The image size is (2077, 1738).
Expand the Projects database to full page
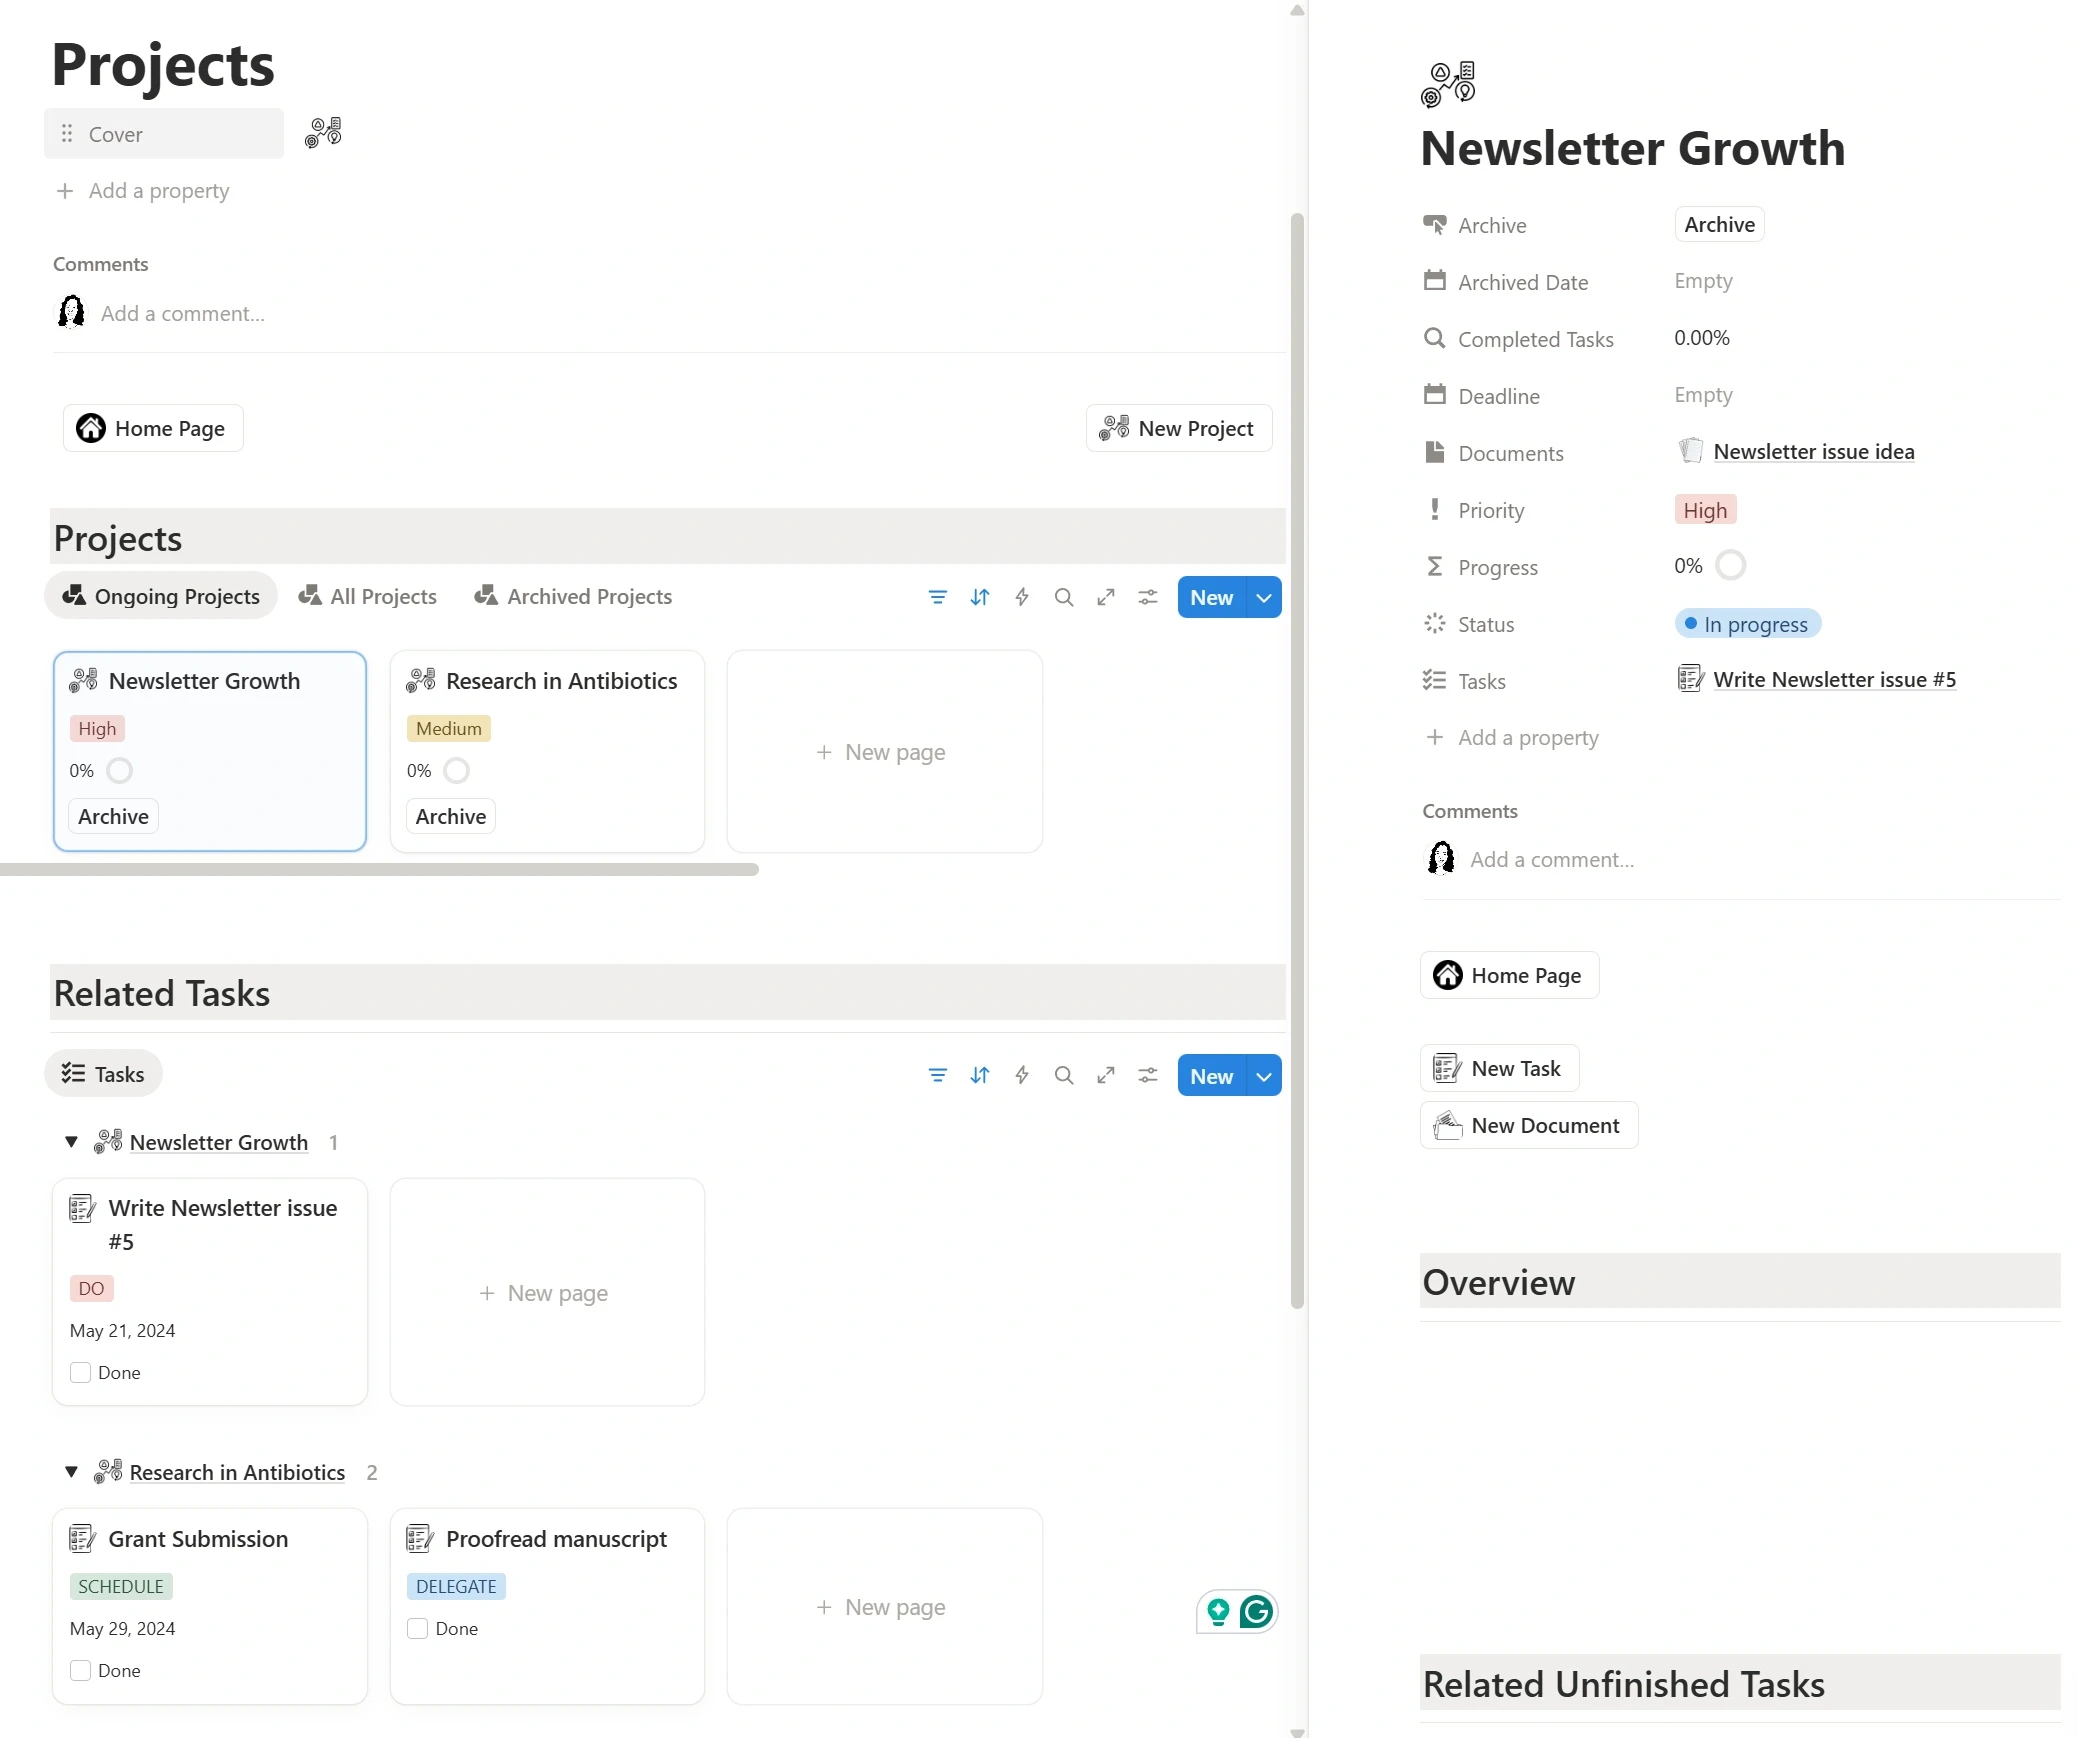(1105, 597)
